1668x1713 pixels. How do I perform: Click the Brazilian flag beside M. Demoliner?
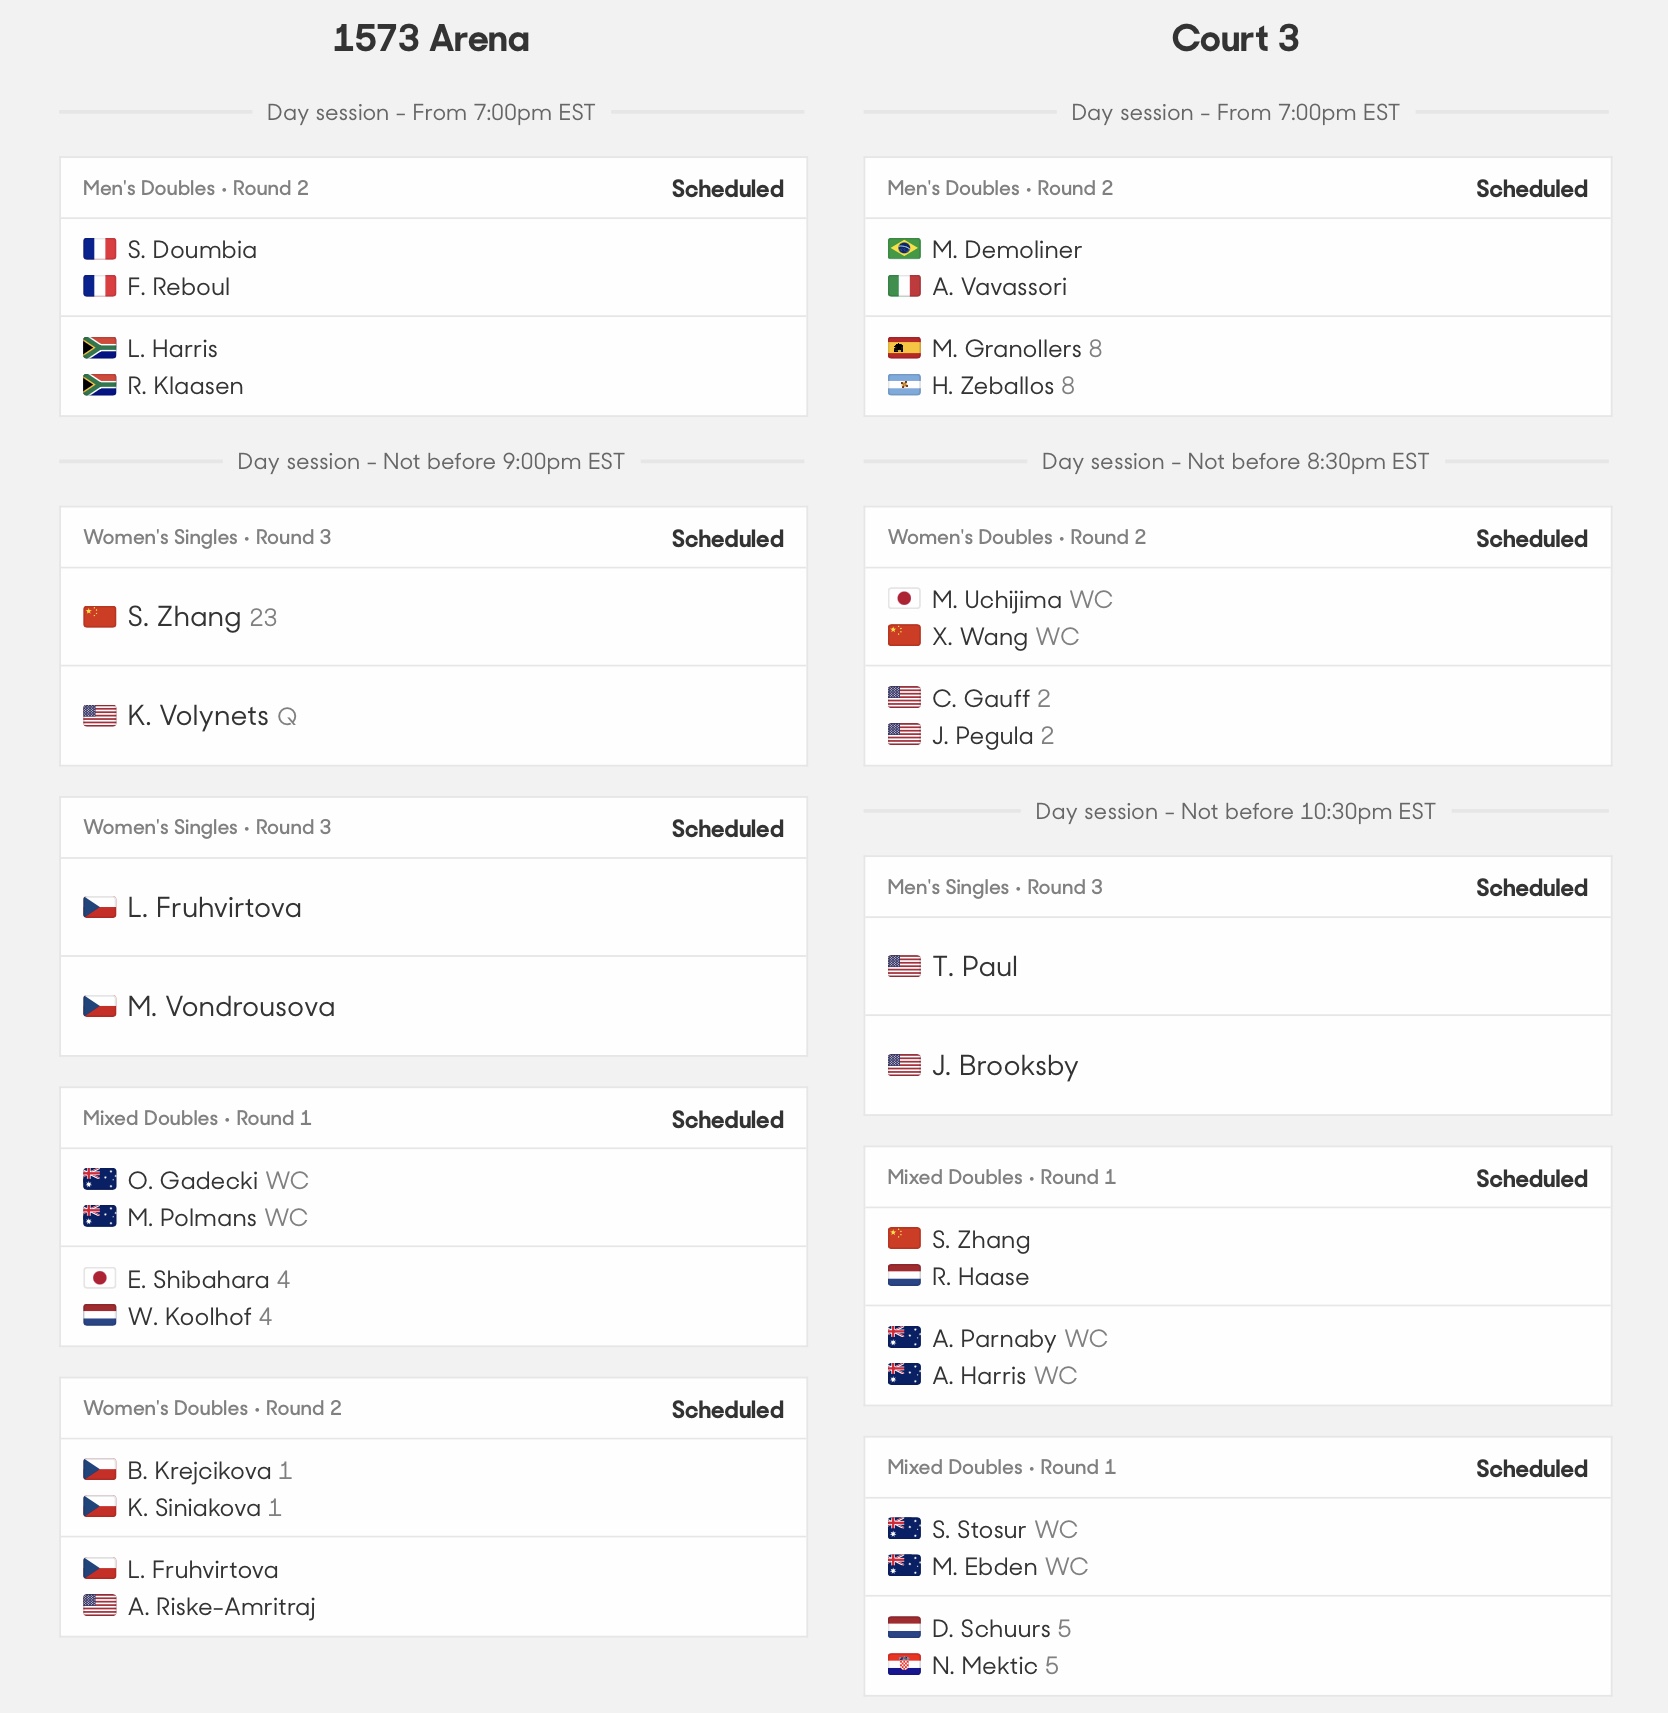(904, 249)
